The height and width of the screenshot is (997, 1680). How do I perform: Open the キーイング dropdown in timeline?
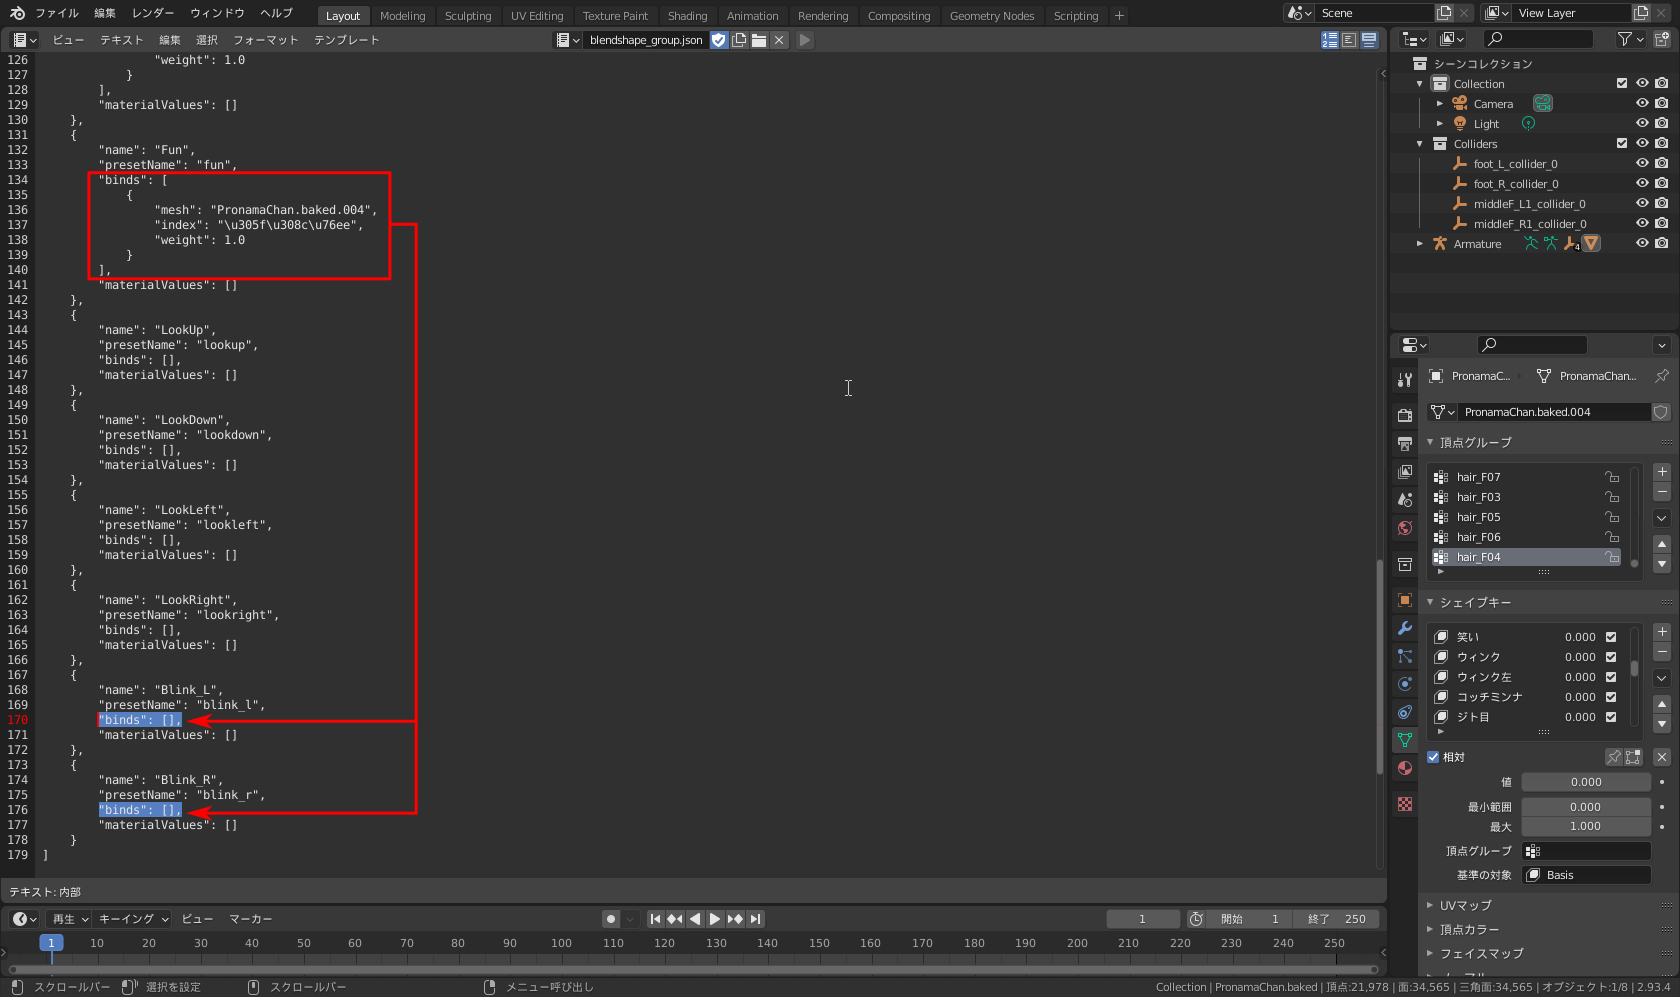133,919
